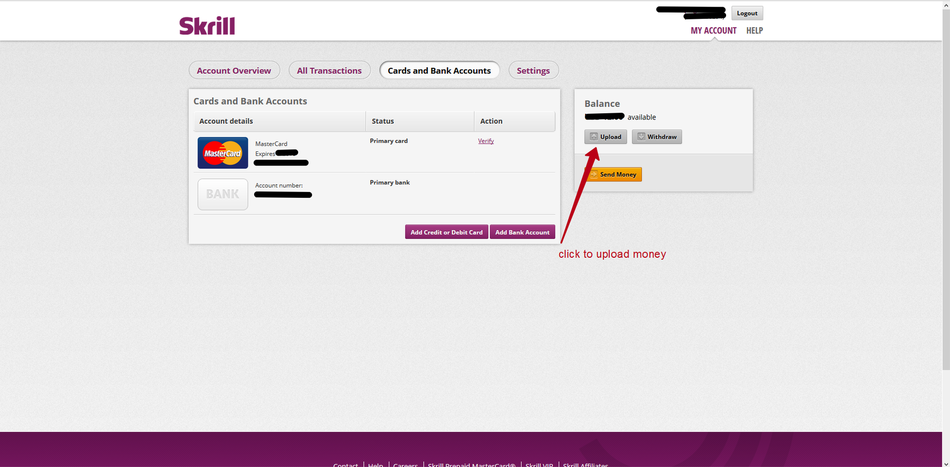Click the Skrill logo
Image resolution: width=950 pixels, height=467 pixels.
click(x=207, y=25)
